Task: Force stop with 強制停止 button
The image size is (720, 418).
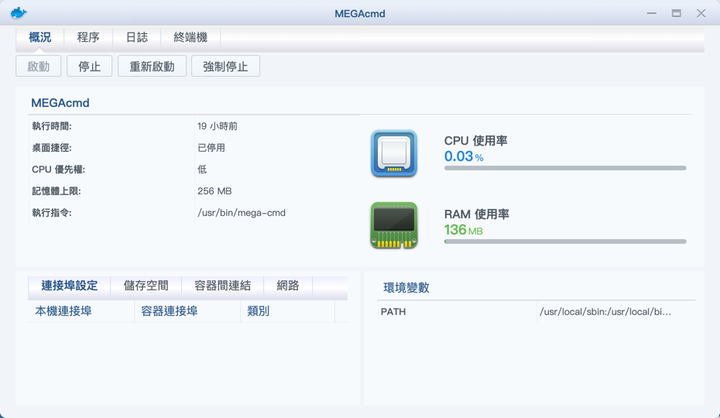Action: [x=225, y=67]
